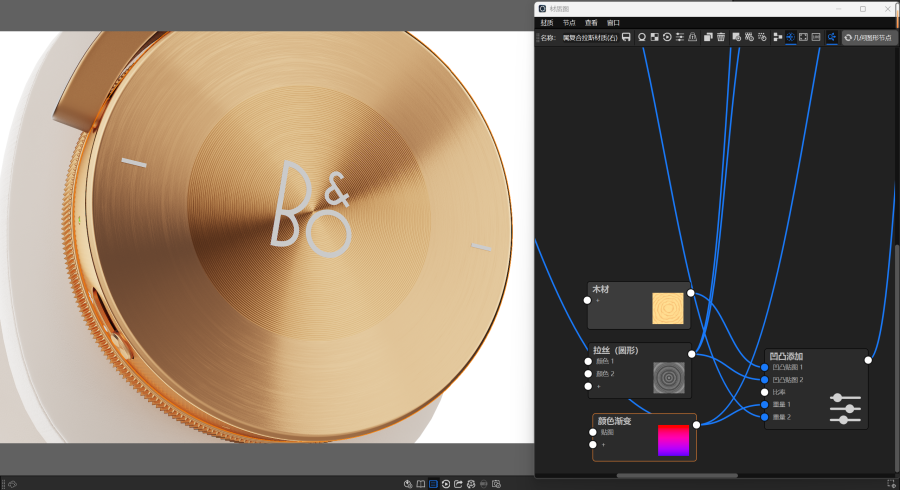Click the 颜色 1 input socket

tap(588, 361)
